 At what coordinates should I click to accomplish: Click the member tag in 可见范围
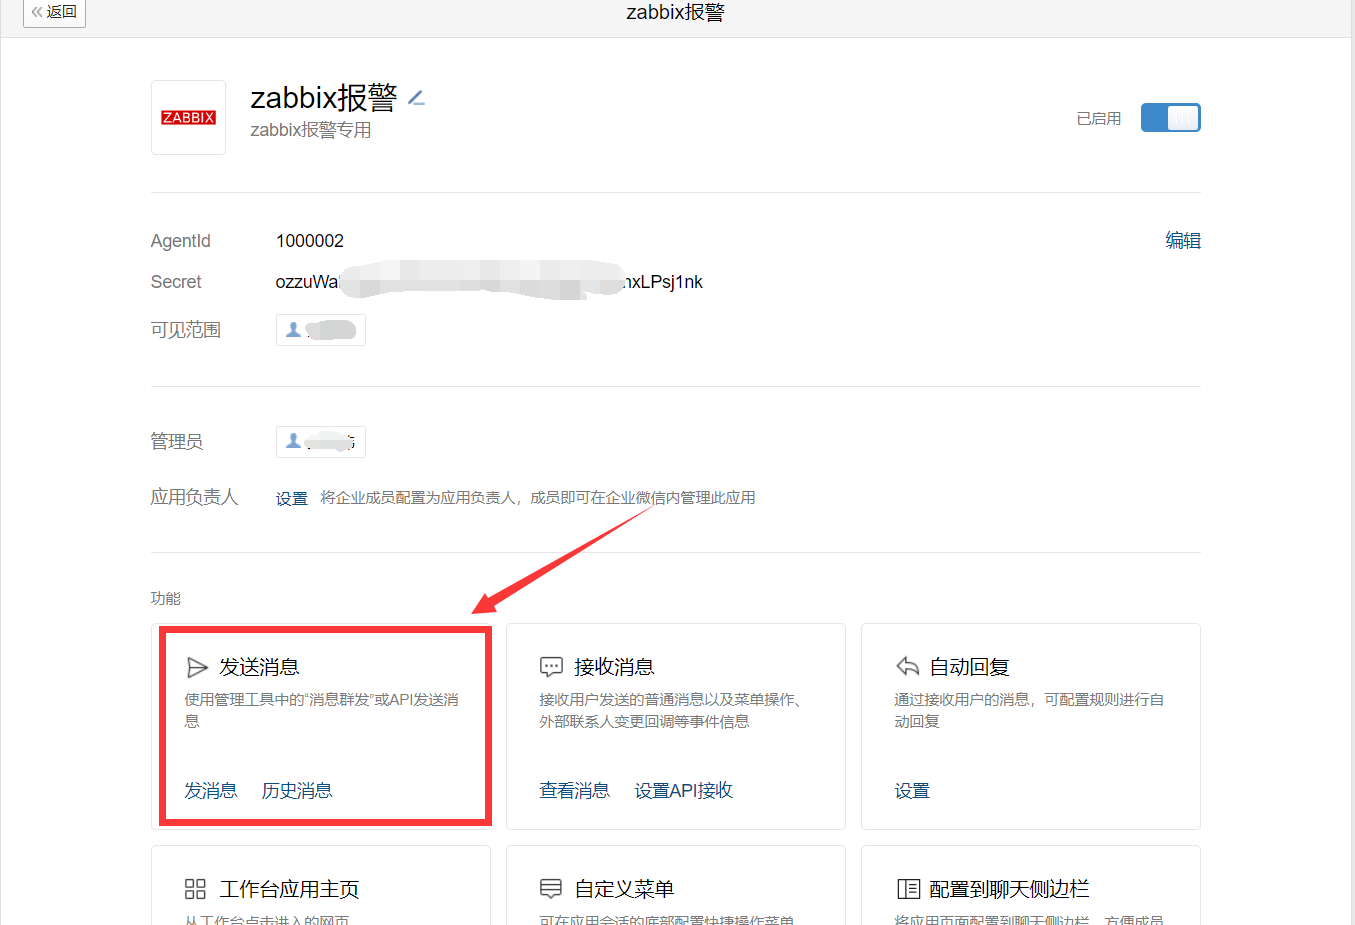[x=321, y=330]
